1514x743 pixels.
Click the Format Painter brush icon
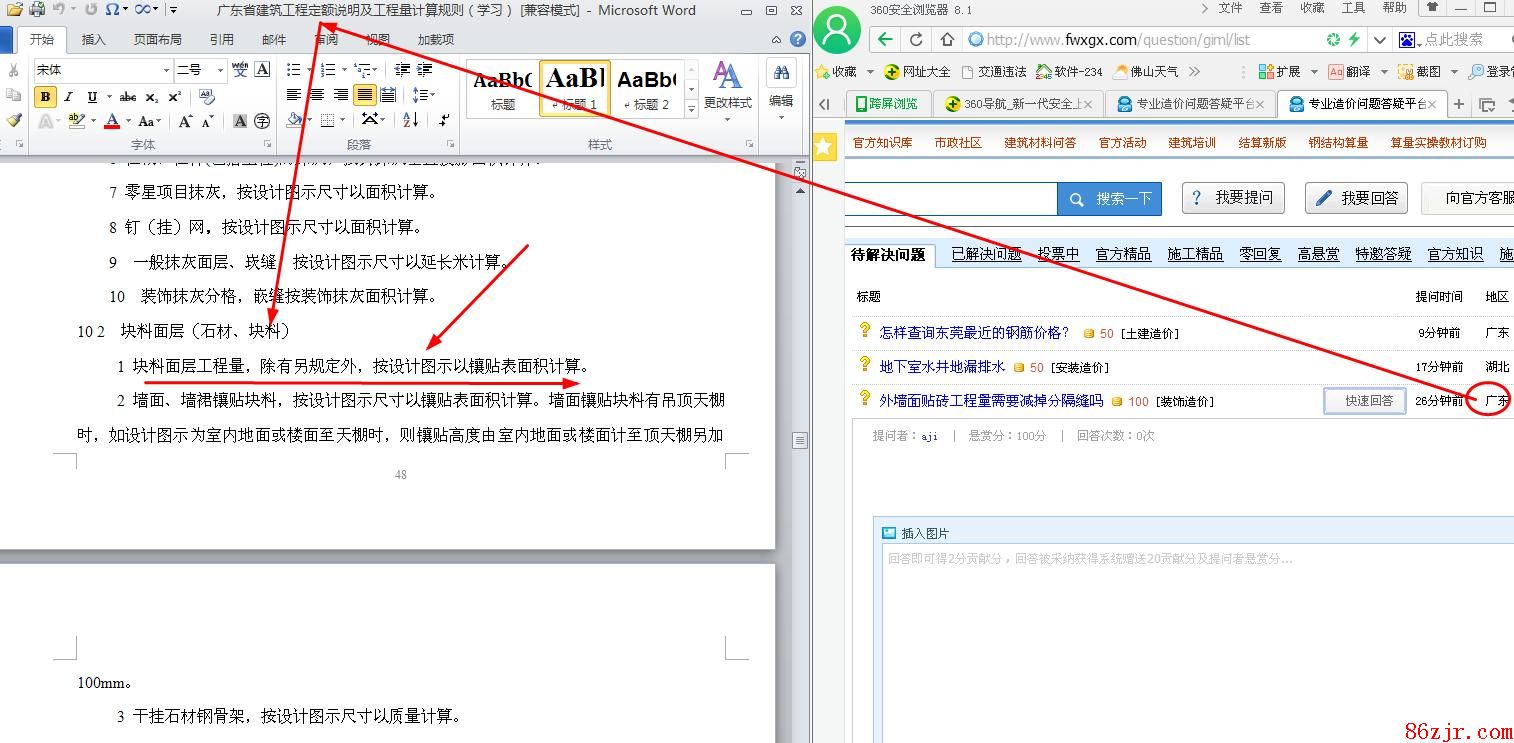(14, 120)
